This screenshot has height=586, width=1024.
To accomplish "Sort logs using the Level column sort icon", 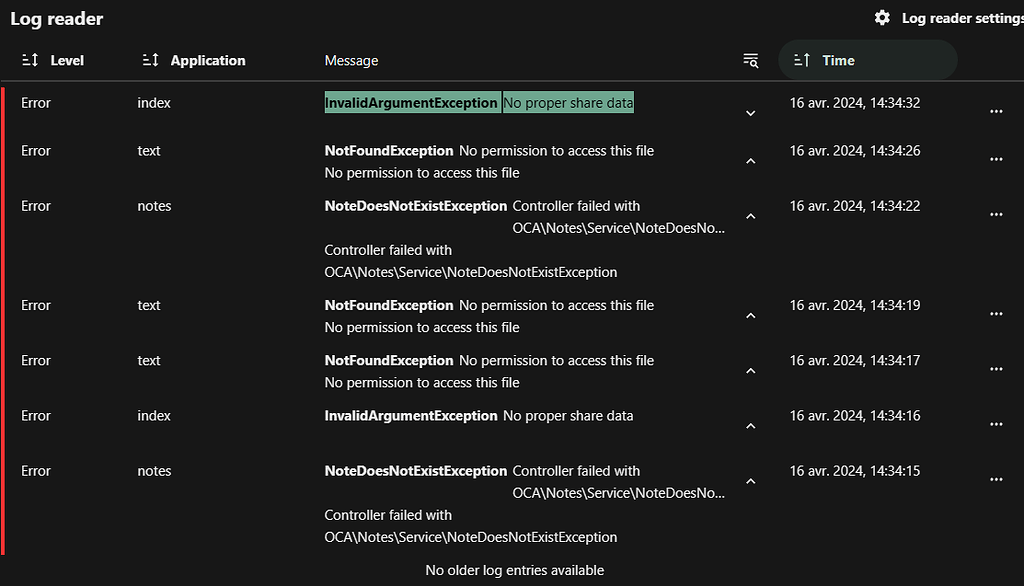I will click(x=28, y=60).
